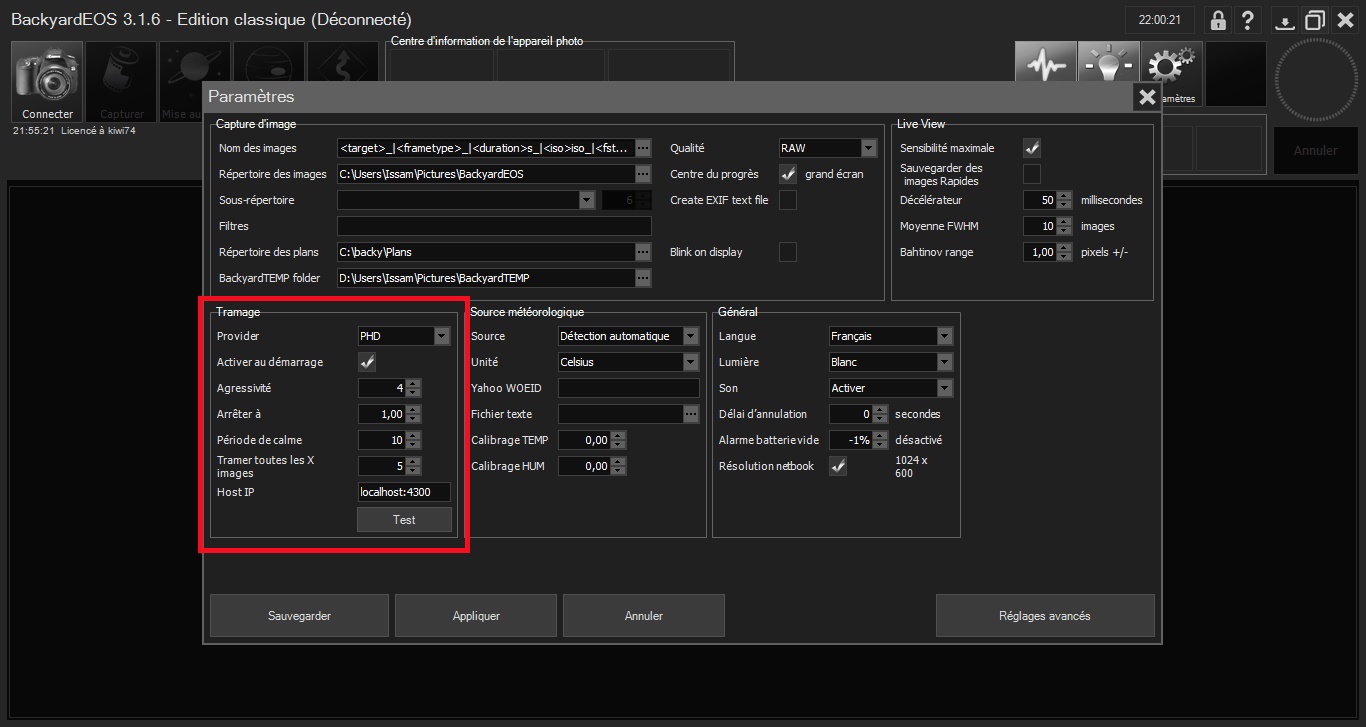Open the Lumière dropdown showing Blanc
Image resolution: width=1366 pixels, height=727 pixels.
pos(945,362)
